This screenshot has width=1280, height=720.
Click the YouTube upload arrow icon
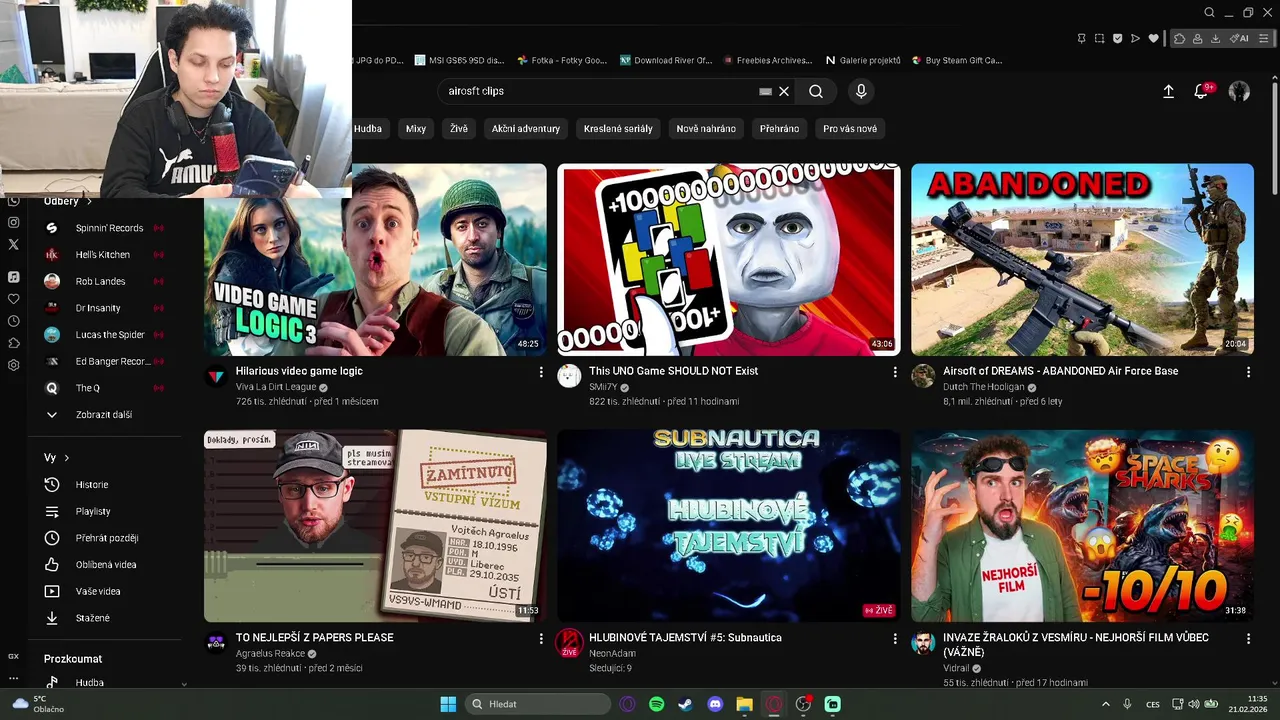pyautogui.click(x=1168, y=91)
